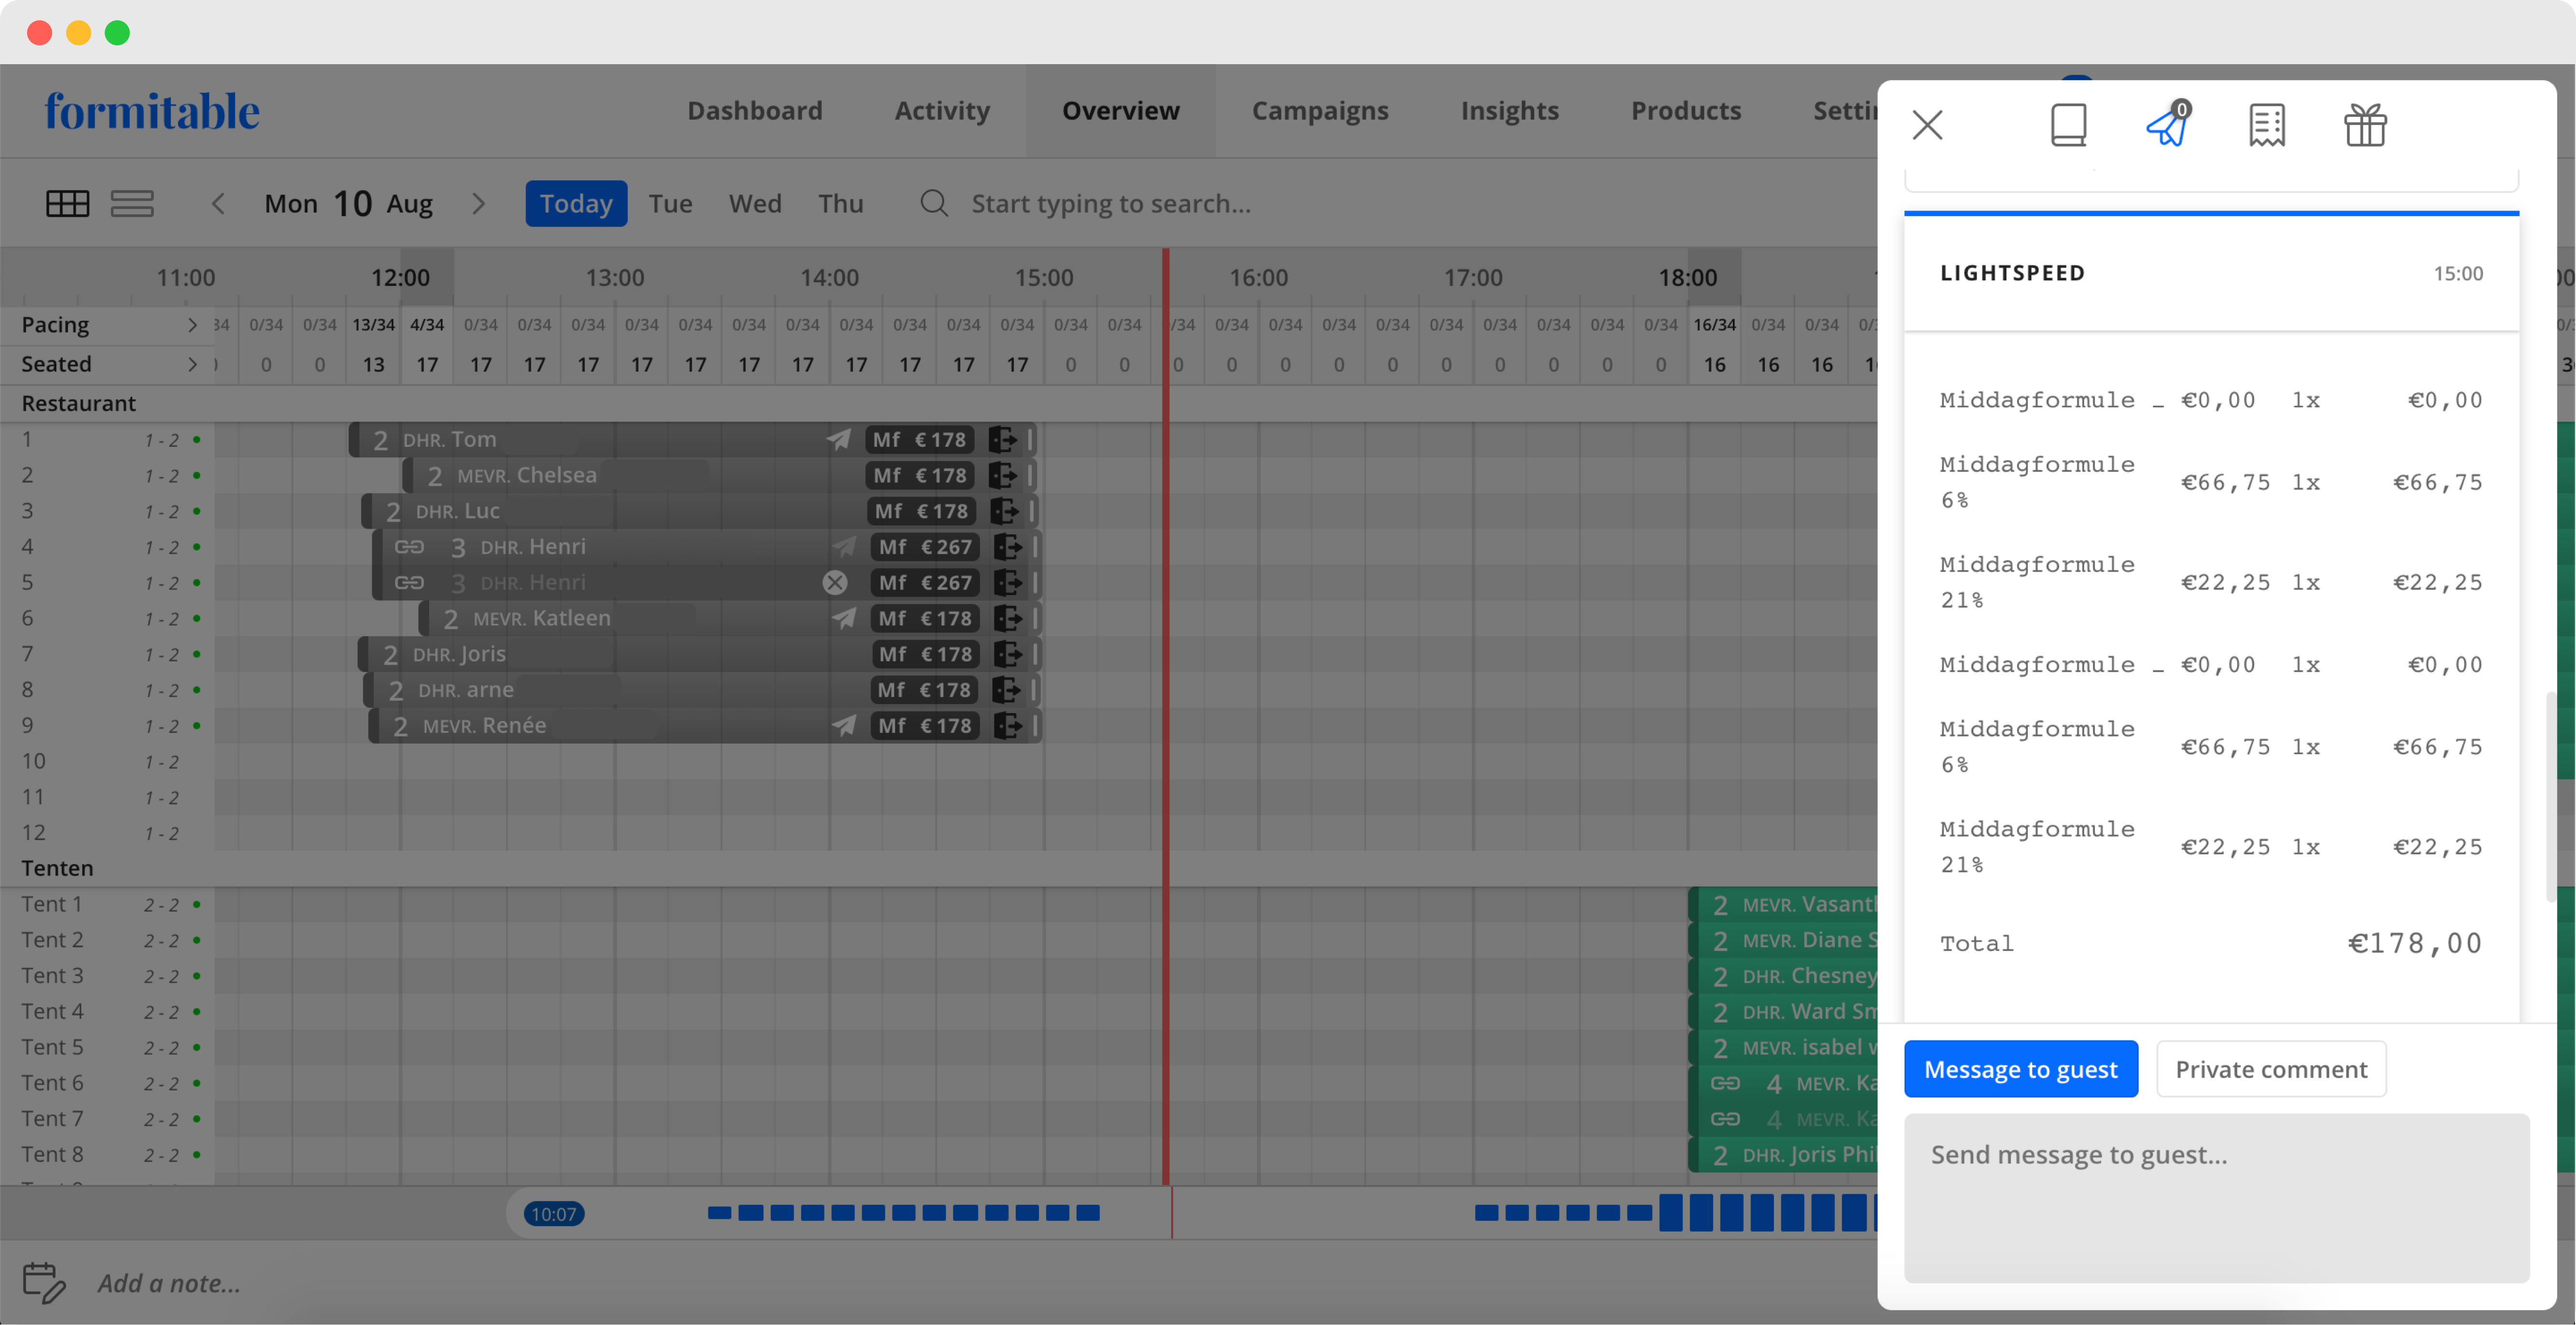
Task: Open the Campaigns tab
Action: point(1320,110)
